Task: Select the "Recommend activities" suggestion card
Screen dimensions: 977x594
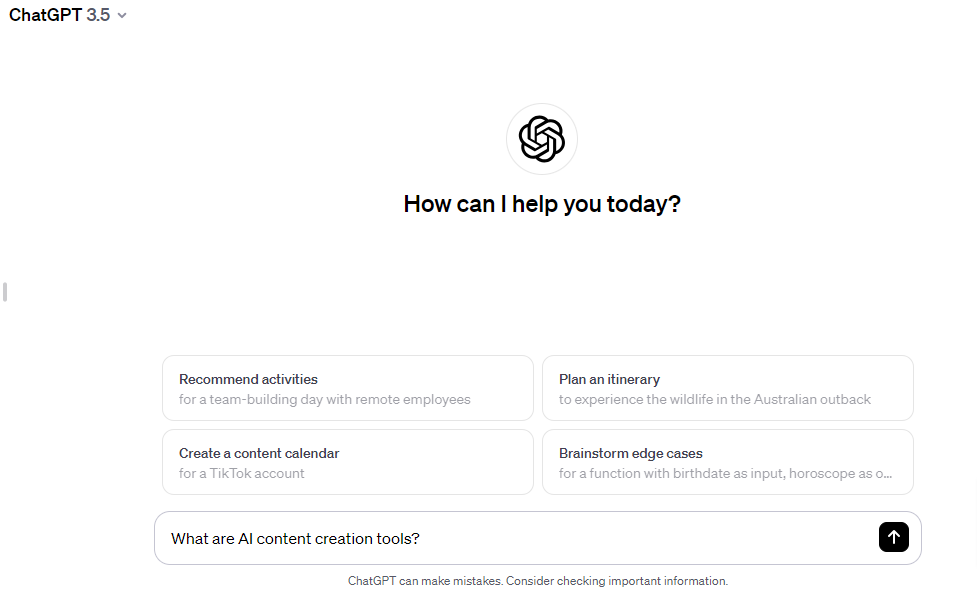Action: coord(347,388)
